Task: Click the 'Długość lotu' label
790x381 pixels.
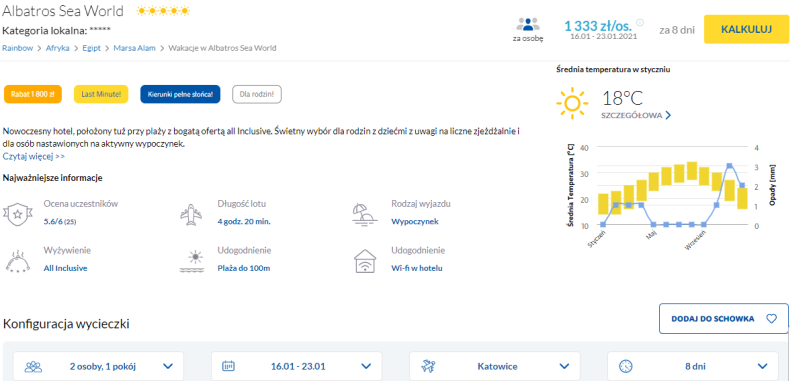Action: tap(242, 204)
